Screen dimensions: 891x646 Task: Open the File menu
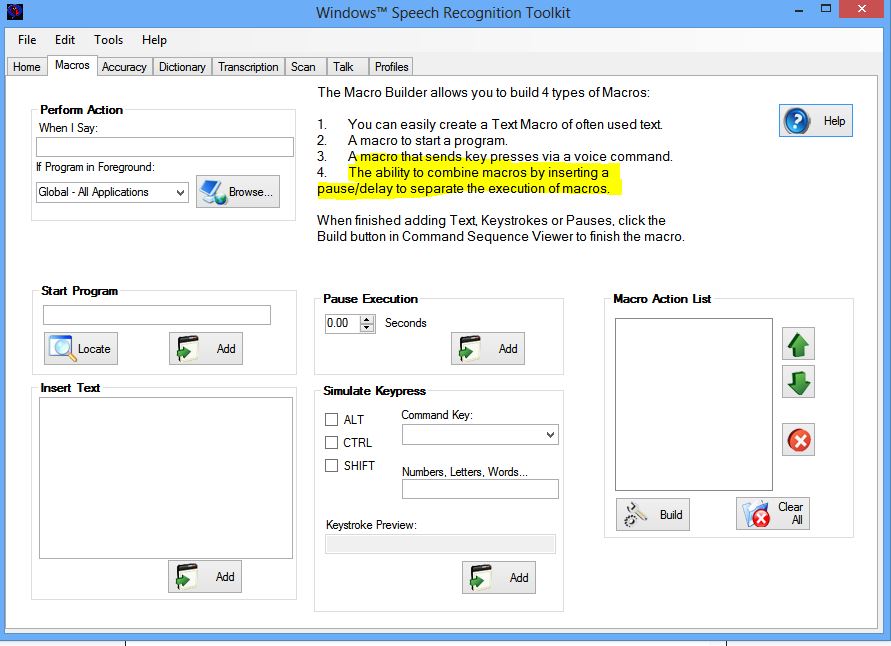(x=27, y=40)
